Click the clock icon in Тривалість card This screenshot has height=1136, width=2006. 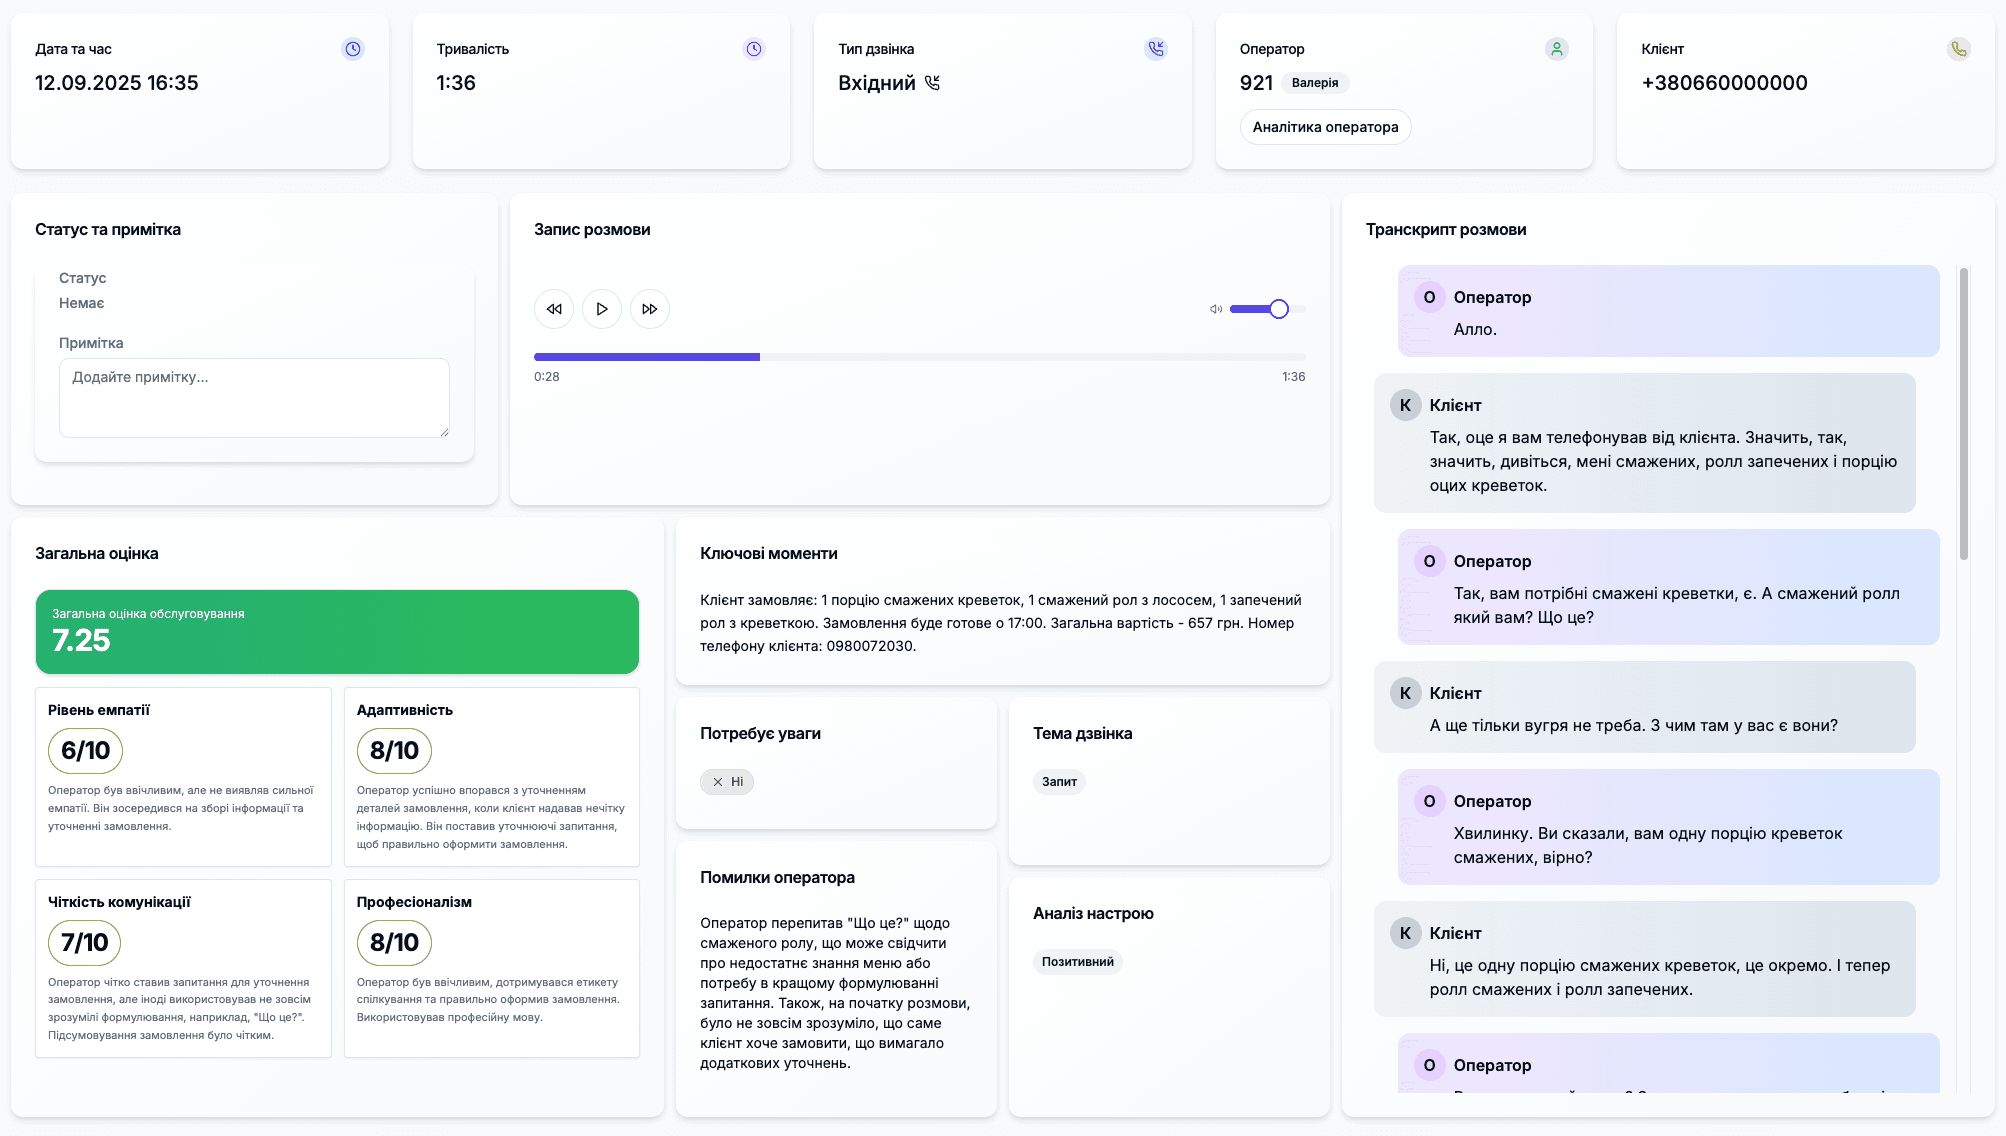pyautogui.click(x=754, y=49)
